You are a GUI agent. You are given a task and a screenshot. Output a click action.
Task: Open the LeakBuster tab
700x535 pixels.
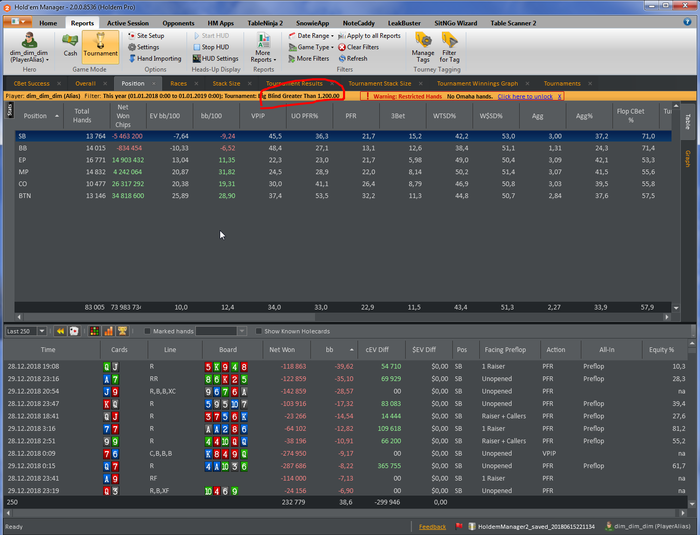click(404, 23)
